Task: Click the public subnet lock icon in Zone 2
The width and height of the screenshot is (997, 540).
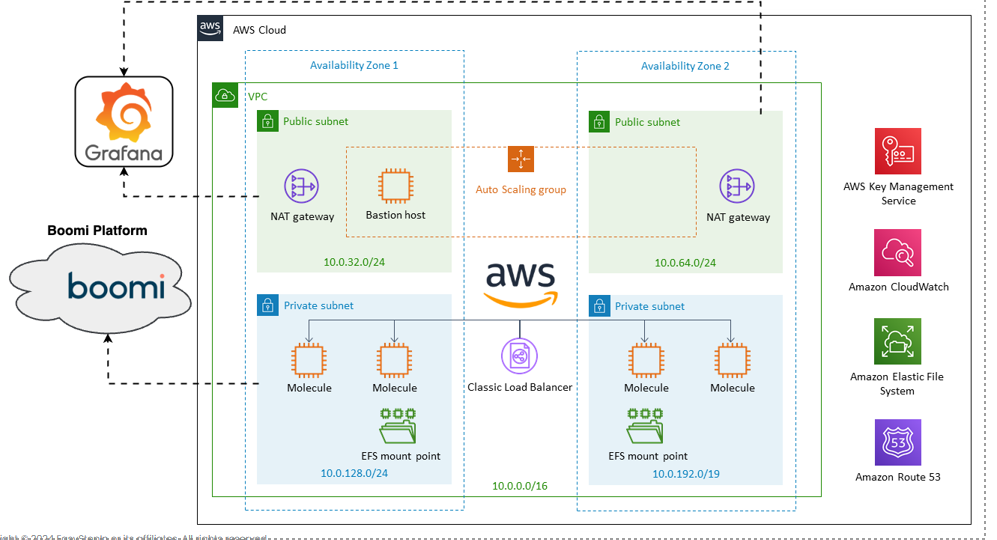Action: (x=599, y=121)
